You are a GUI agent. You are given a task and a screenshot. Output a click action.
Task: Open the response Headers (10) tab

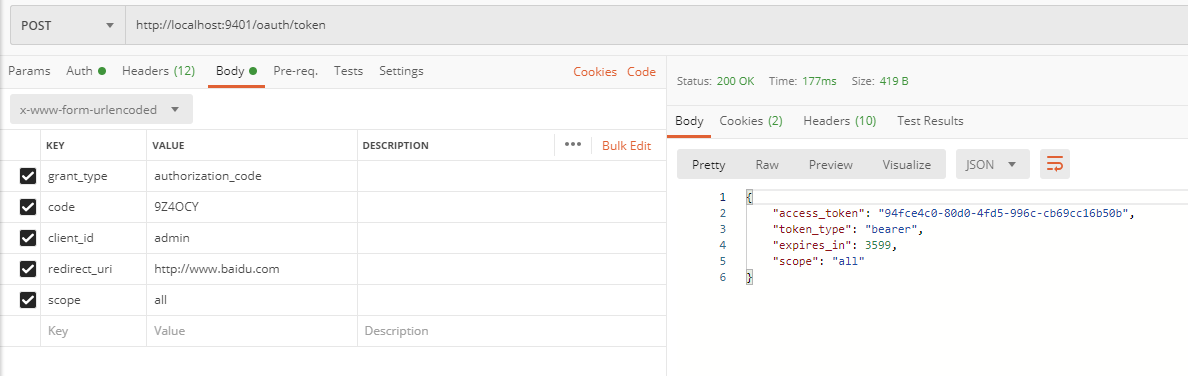coord(839,121)
